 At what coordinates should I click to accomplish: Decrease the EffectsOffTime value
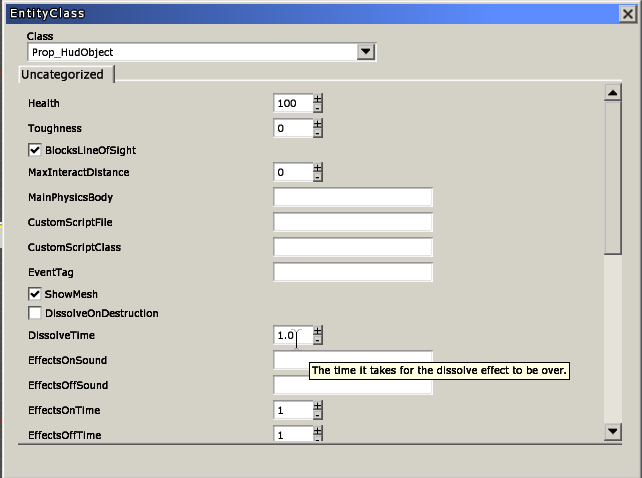pyautogui.click(x=318, y=440)
